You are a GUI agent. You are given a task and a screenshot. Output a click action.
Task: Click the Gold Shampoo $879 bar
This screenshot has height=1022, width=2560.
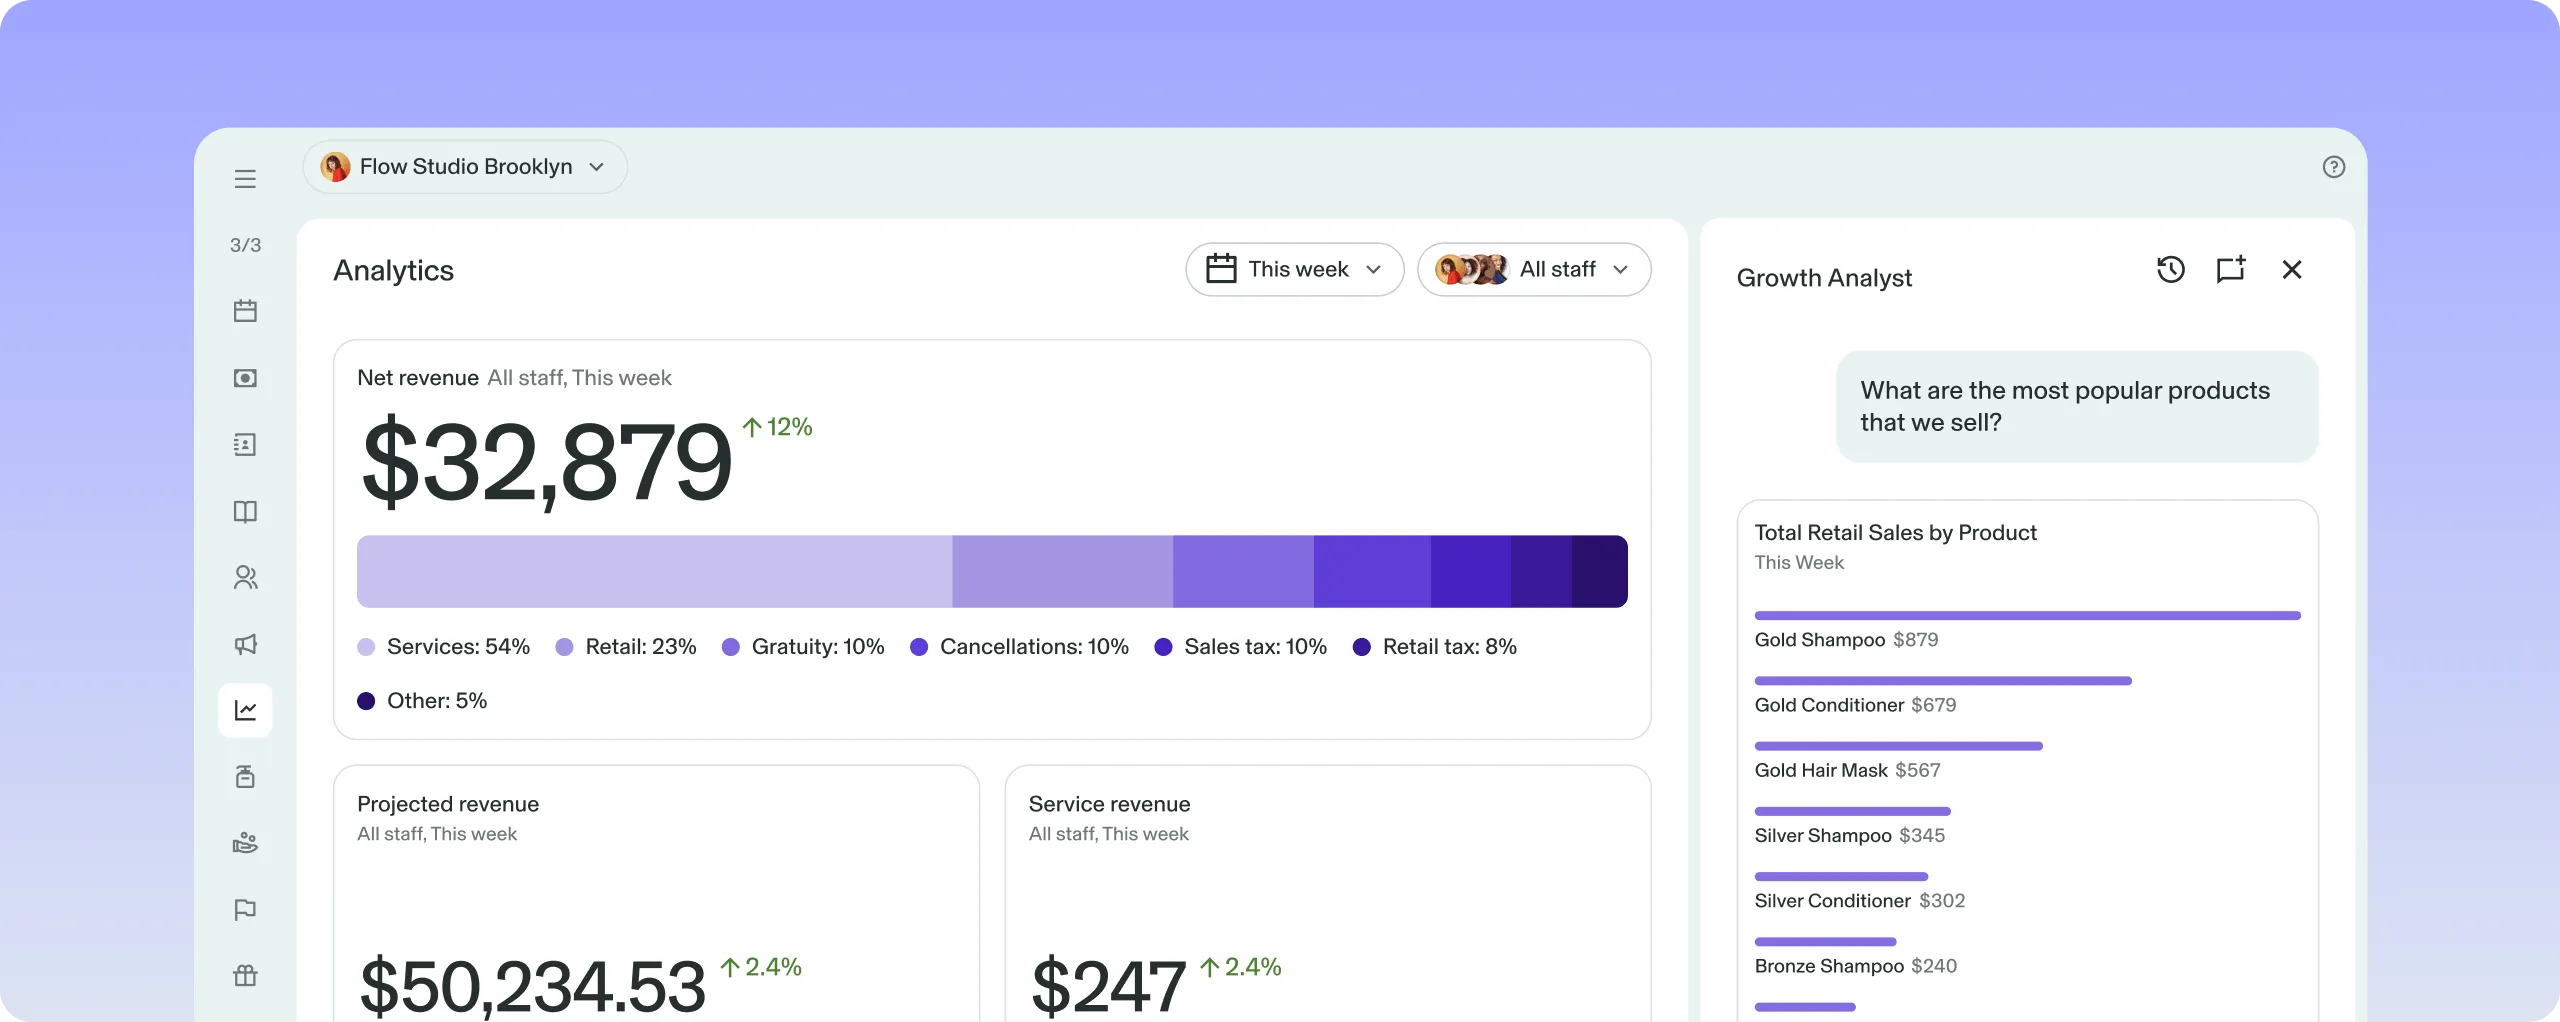(x=2027, y=616)
